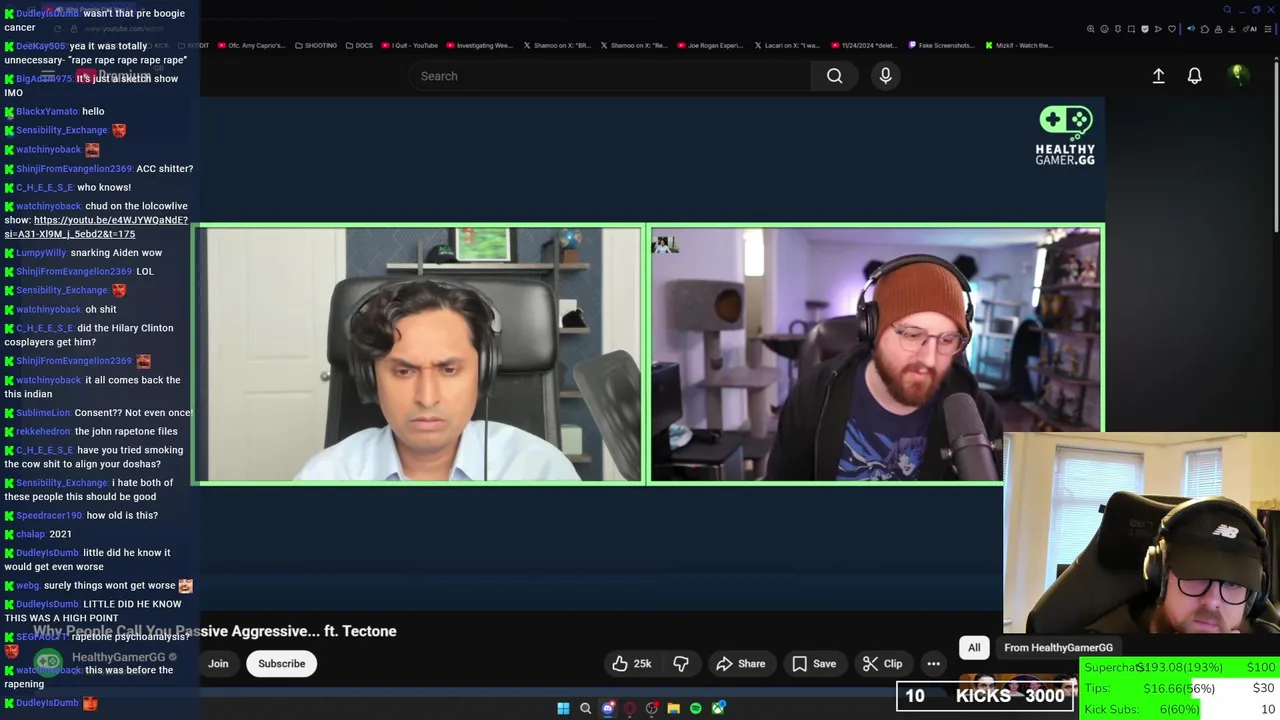Click the right video feed with beanie guest
This screenshot has width=1280, height=720.
click(x=876, y=355)
